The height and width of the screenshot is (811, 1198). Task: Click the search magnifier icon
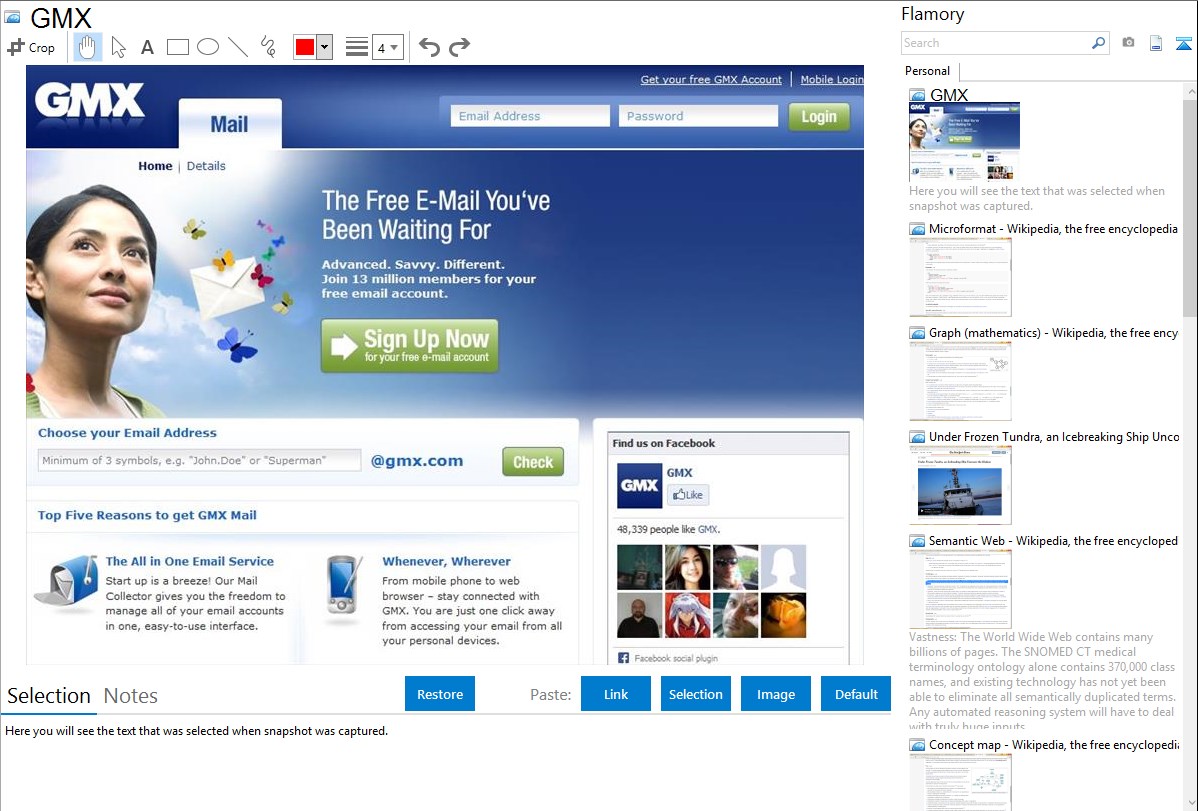(1098, 43)
